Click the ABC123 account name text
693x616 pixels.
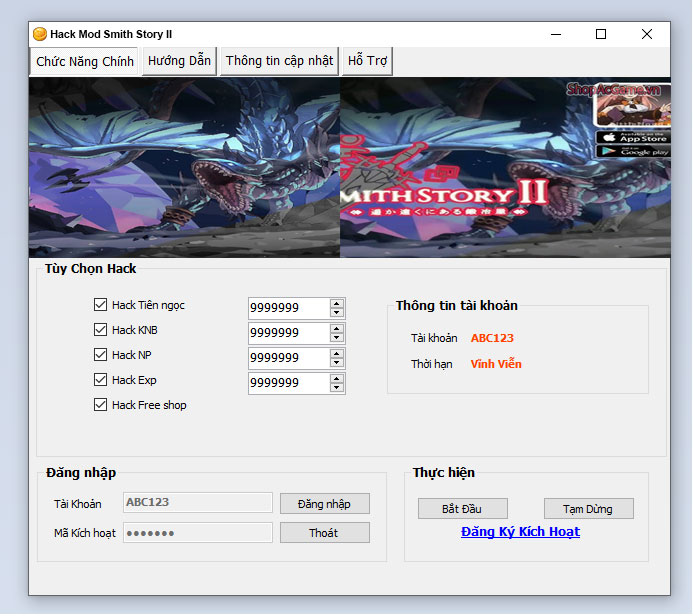pos(492,338)
